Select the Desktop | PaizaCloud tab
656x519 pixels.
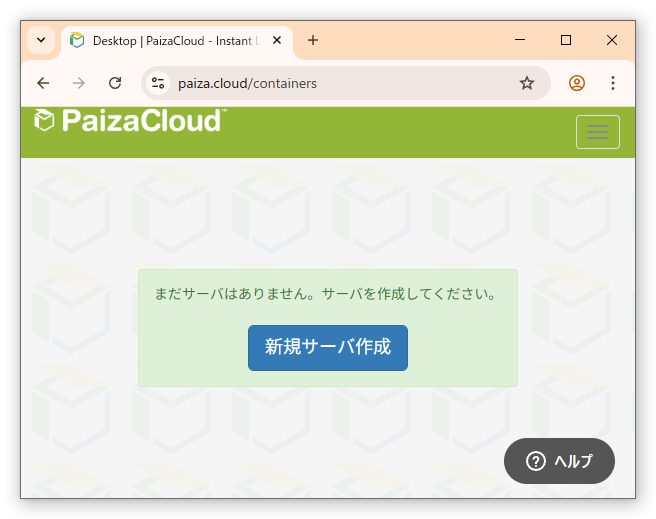177,41
